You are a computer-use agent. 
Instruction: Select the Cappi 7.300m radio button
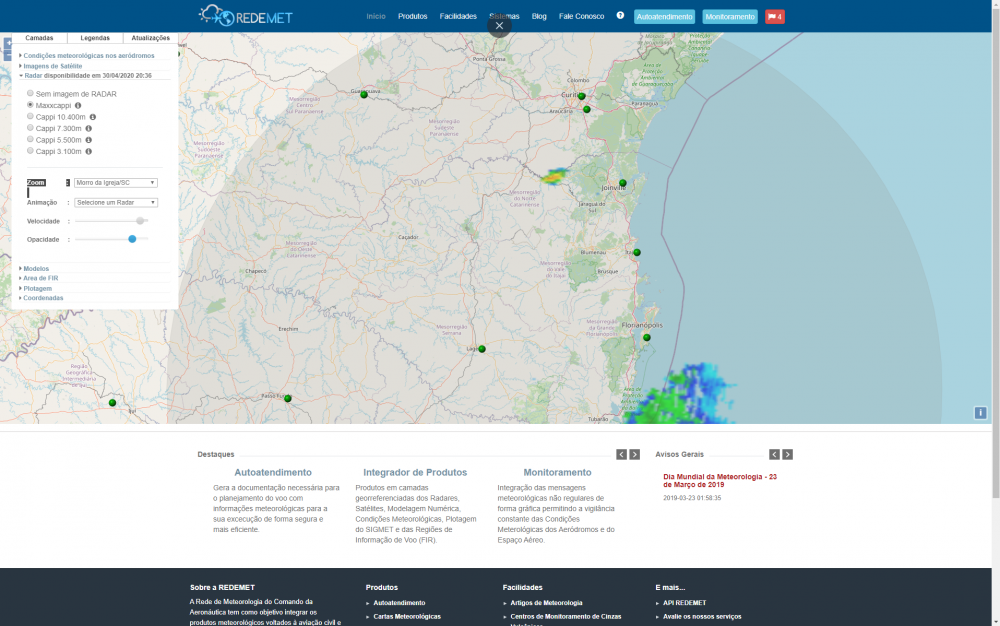coord(30,128)
